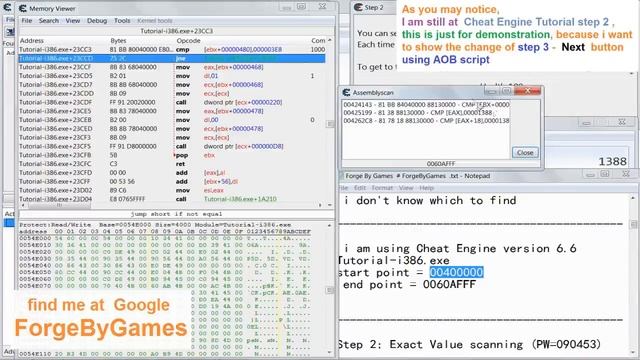Screen dimensions: 640x360
Task: Select row Tutorial-i386.exe+23CD5 mov dl,01
Action: pos(172,76)
